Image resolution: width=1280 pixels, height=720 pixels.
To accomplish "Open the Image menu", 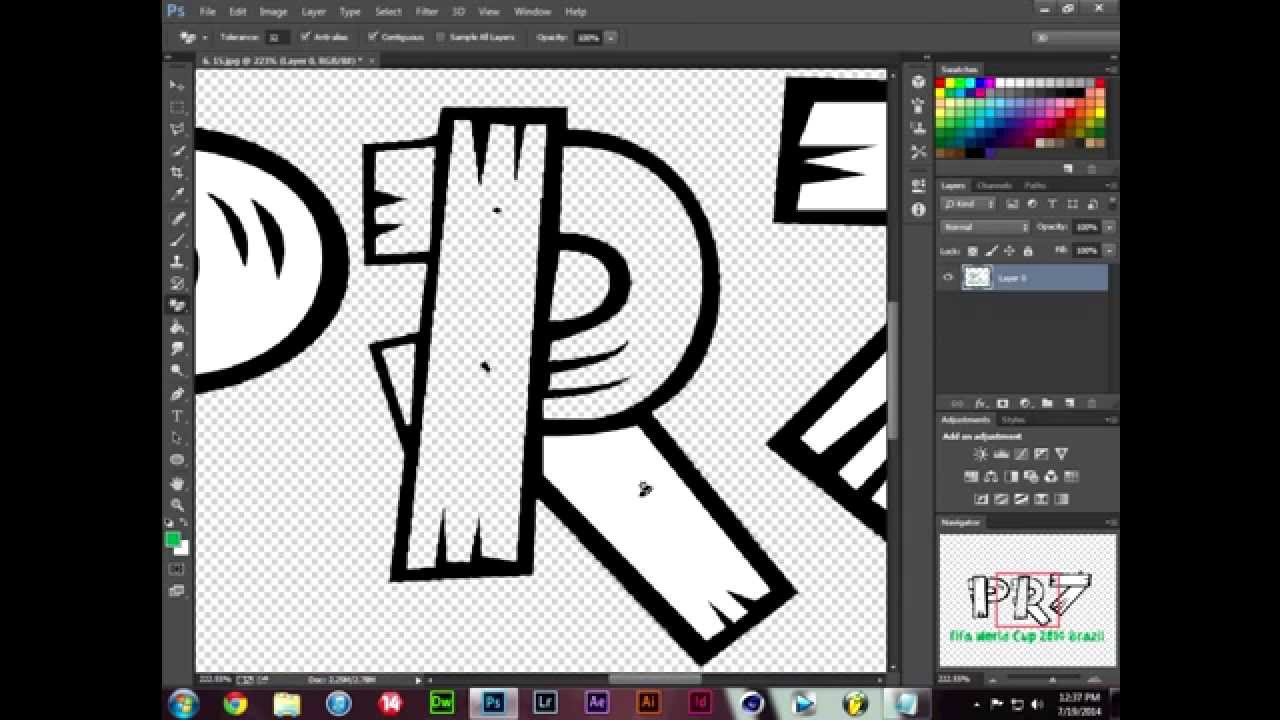I will pos(273,12).
